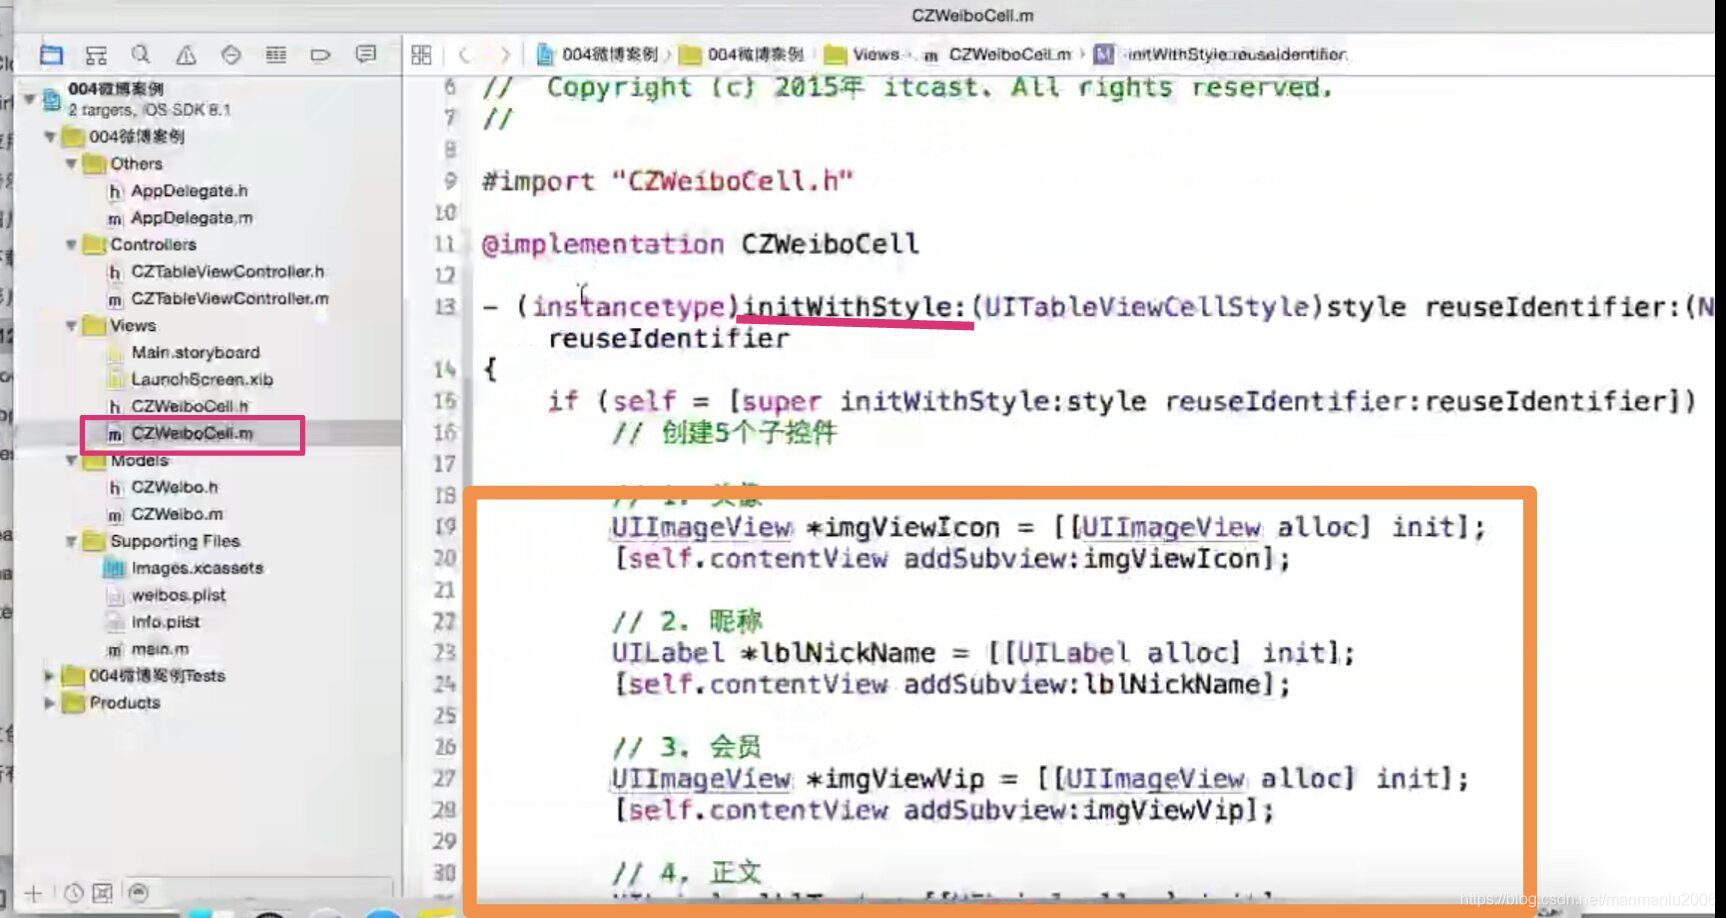Open the Breakpoint navigator icon
This screenshot has height=918, width=1726.
(321, 55)
